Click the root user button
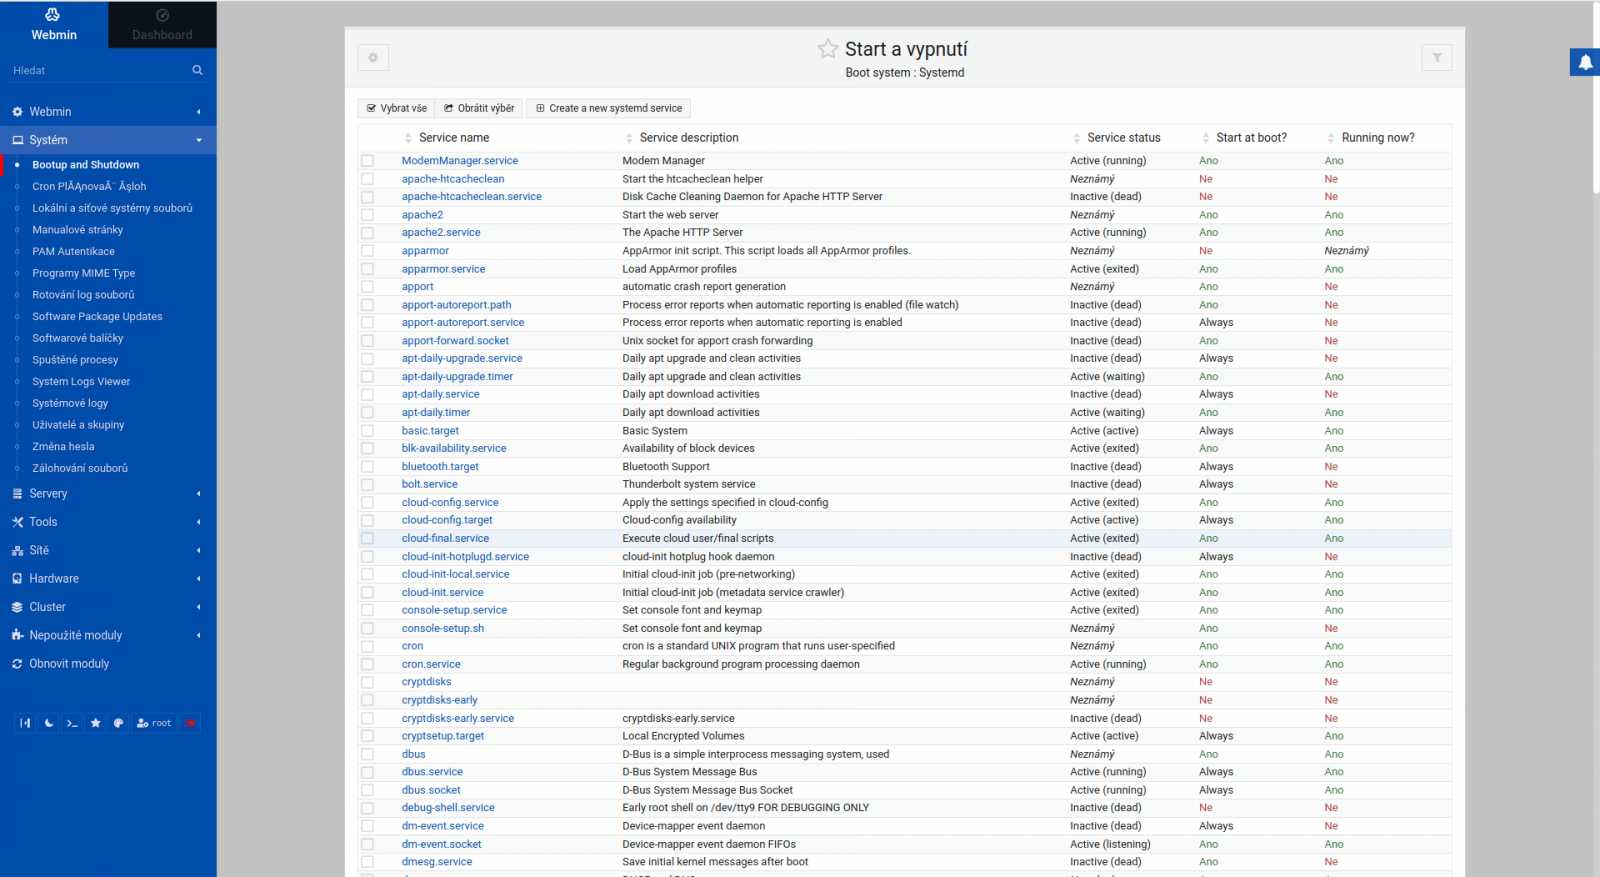This screenshot has height=877, width=1600. tap(154, 723)
